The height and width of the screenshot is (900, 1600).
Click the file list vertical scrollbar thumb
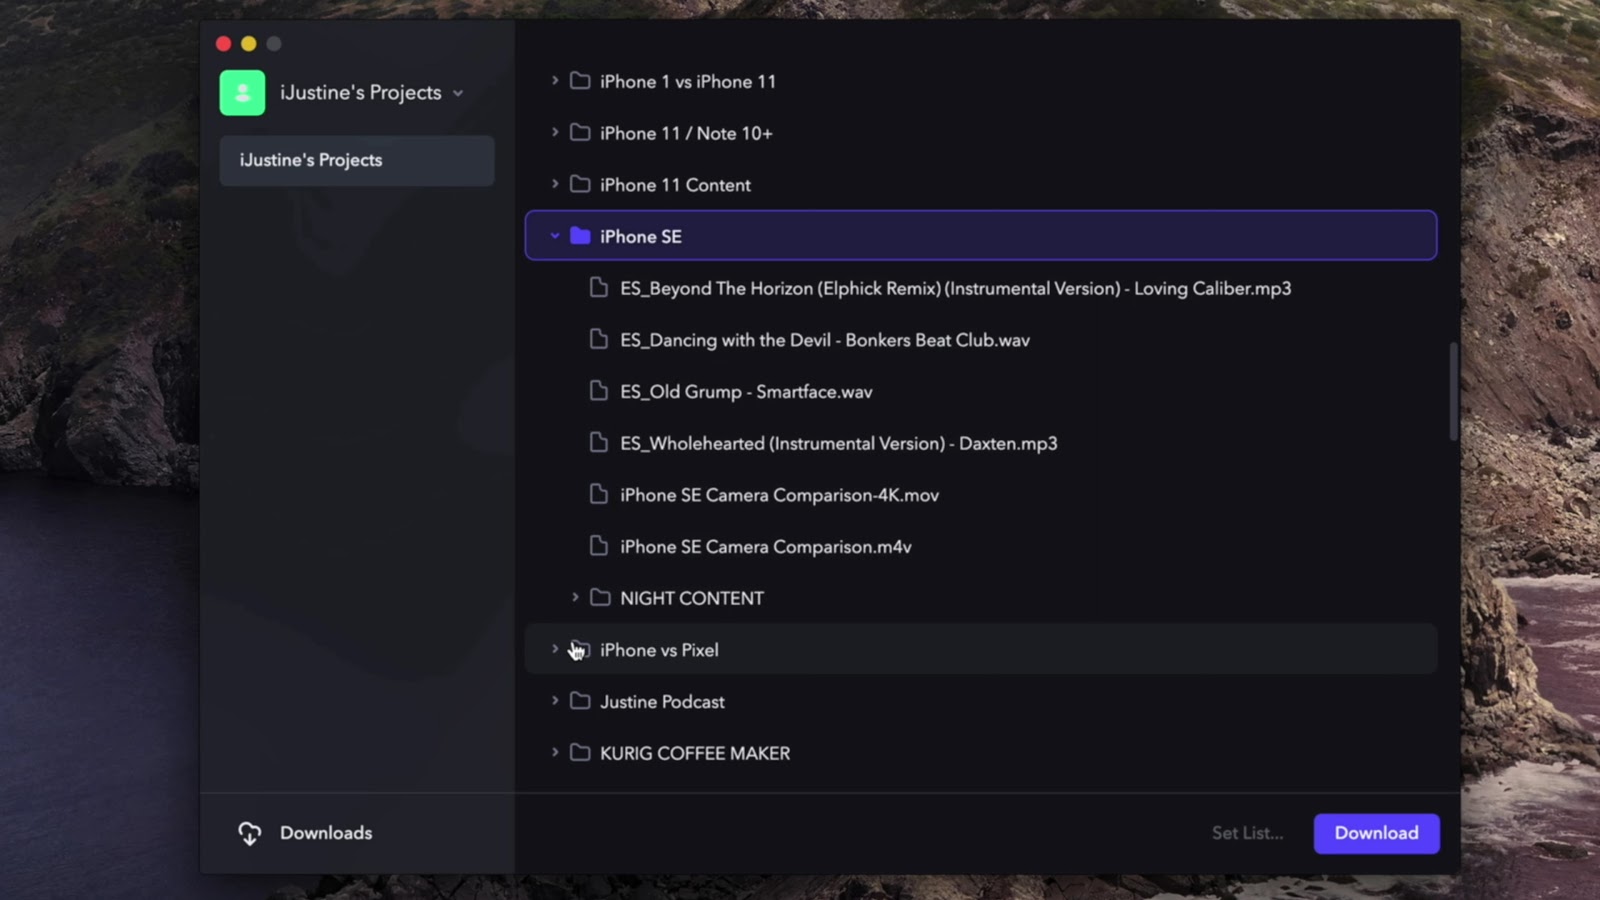tap(1453, 391)
